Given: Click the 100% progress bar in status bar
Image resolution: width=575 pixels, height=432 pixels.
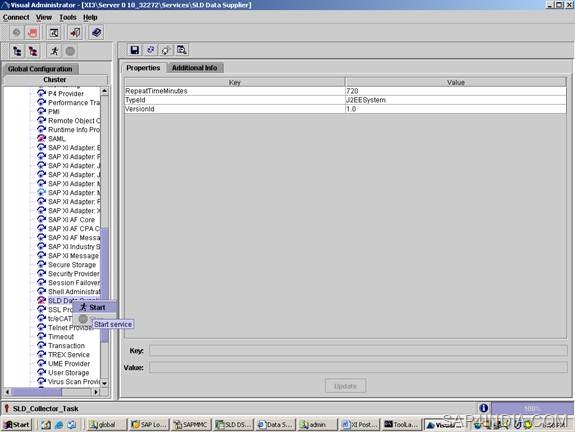Looking at the screenshot, I should [532, 408].
